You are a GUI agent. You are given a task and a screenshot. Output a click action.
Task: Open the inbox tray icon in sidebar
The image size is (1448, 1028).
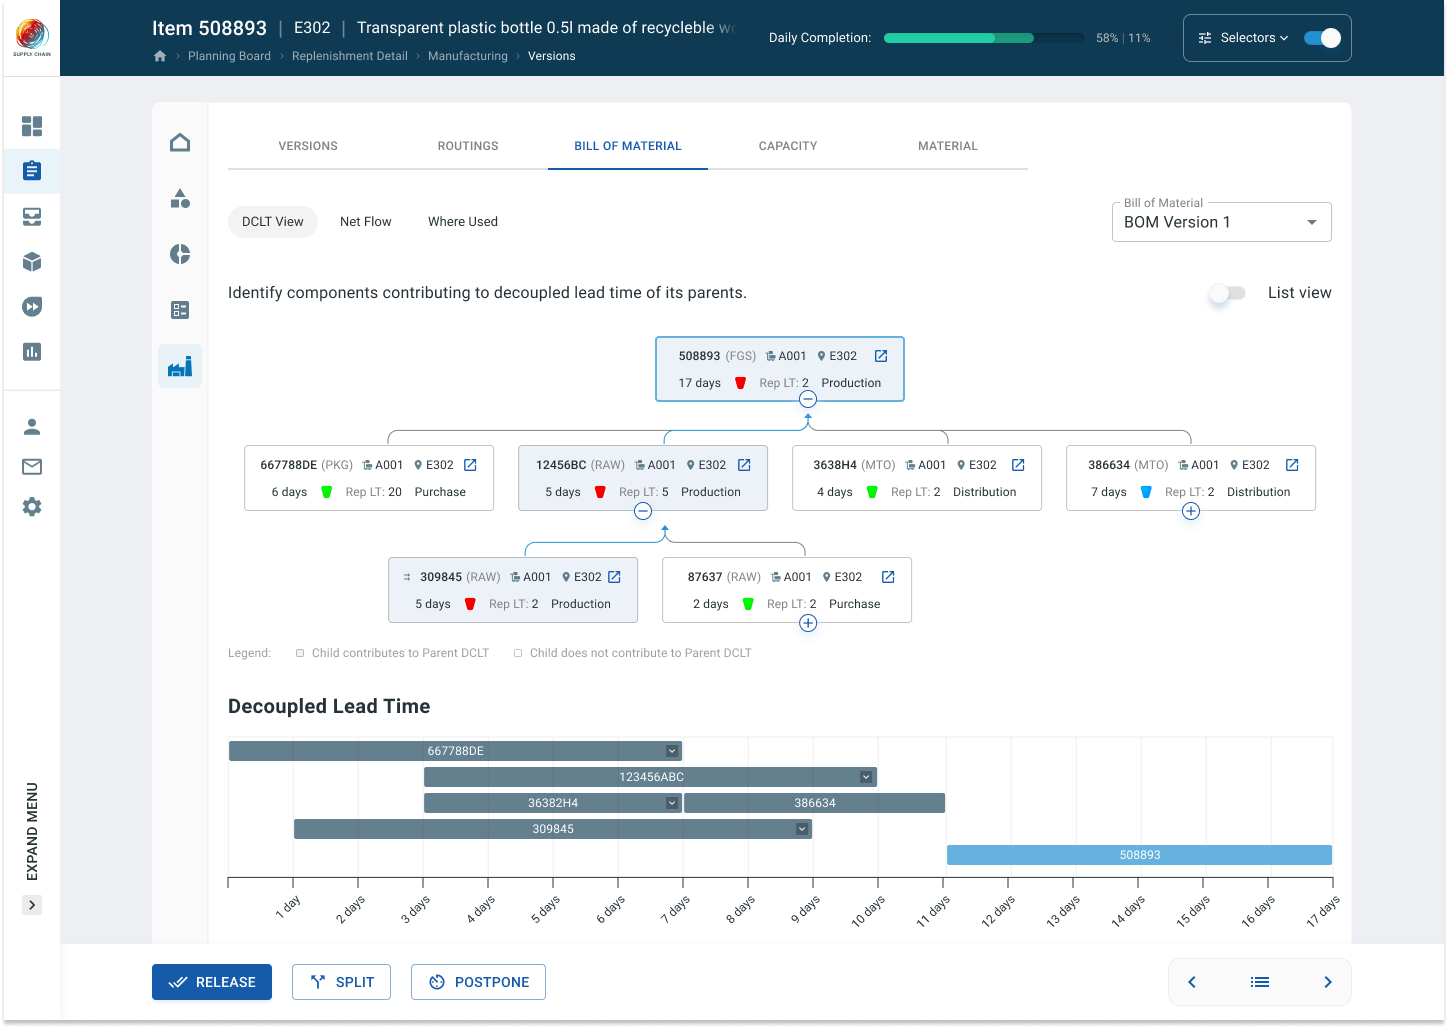32,217
